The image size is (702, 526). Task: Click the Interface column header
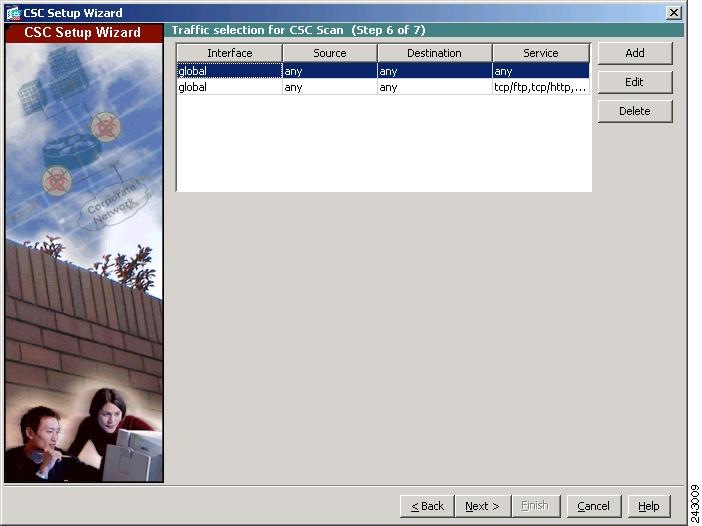(x=230, y=53)
